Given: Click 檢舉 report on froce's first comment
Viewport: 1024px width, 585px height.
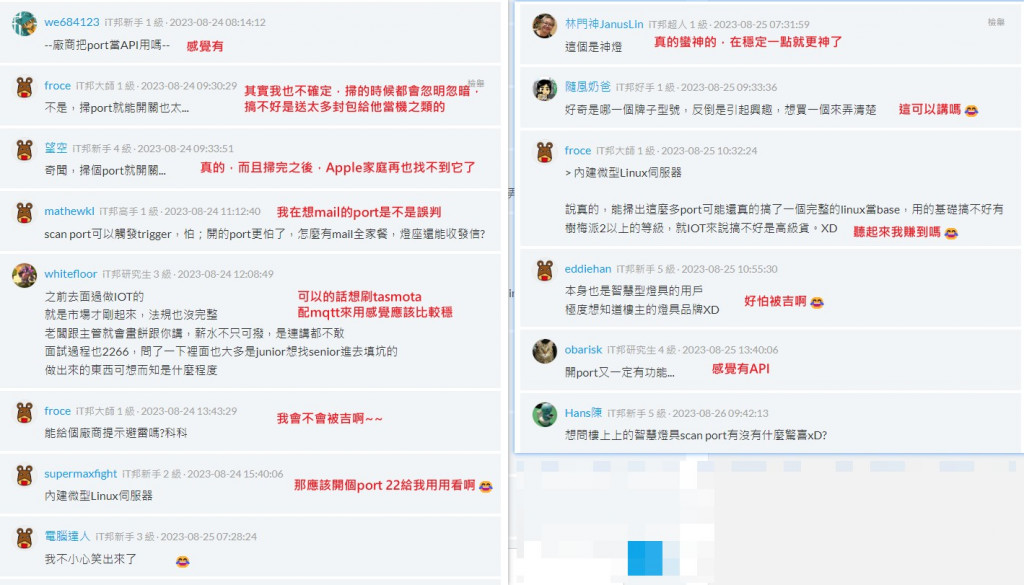Looking at the screenshot, I should click(x=476, y=84).
